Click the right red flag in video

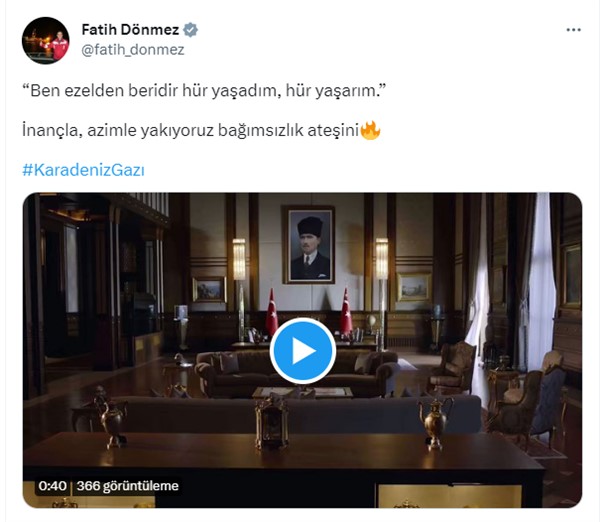coord(346,312)
